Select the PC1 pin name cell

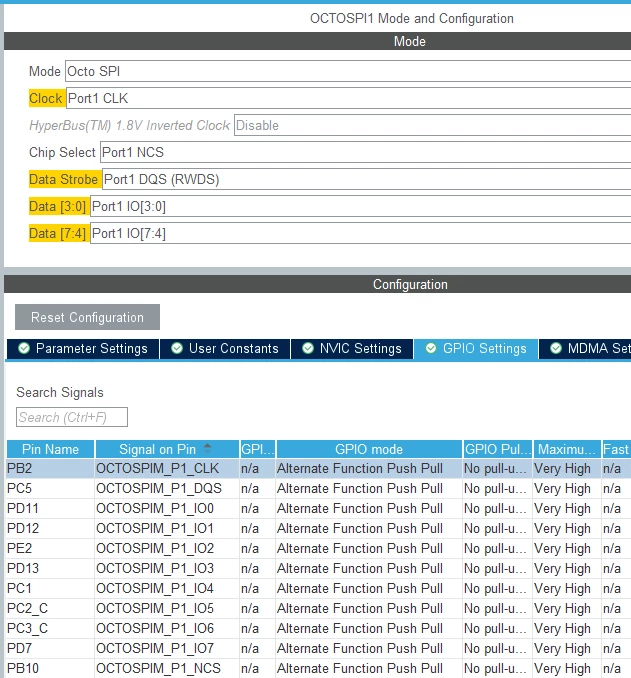click(50, 588)
